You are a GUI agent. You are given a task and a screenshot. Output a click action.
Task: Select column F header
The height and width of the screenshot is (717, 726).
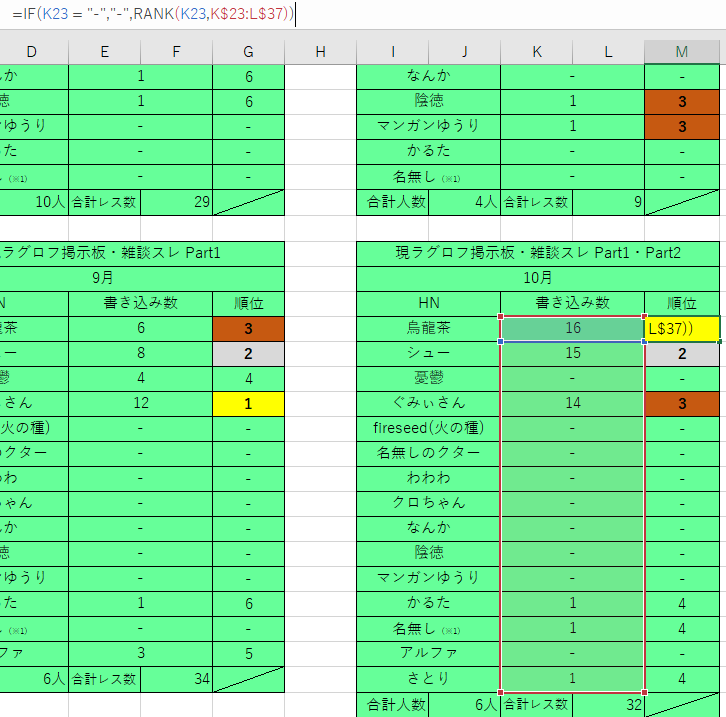click(176, 51)
